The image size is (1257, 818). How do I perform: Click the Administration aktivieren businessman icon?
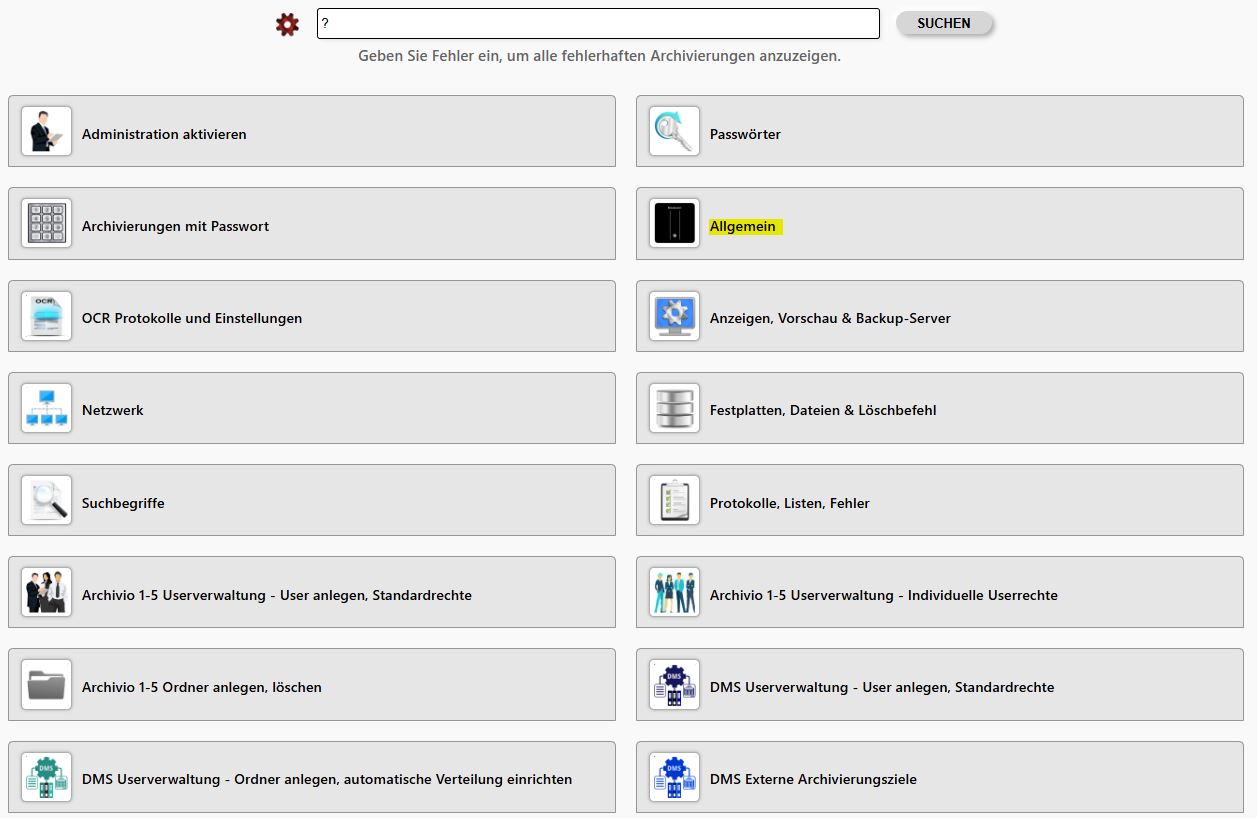(x=46, y=131)
